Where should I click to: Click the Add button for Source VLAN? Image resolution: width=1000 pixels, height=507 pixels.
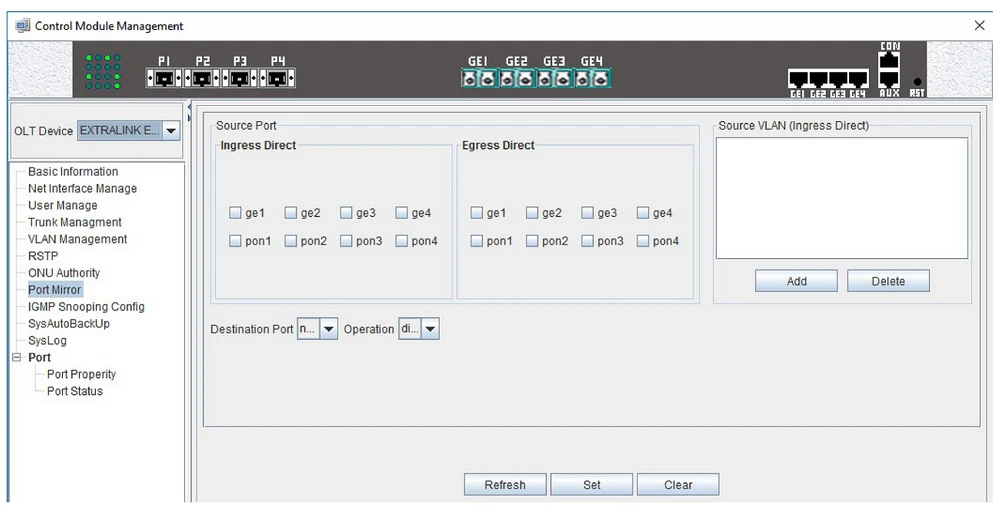796,281
